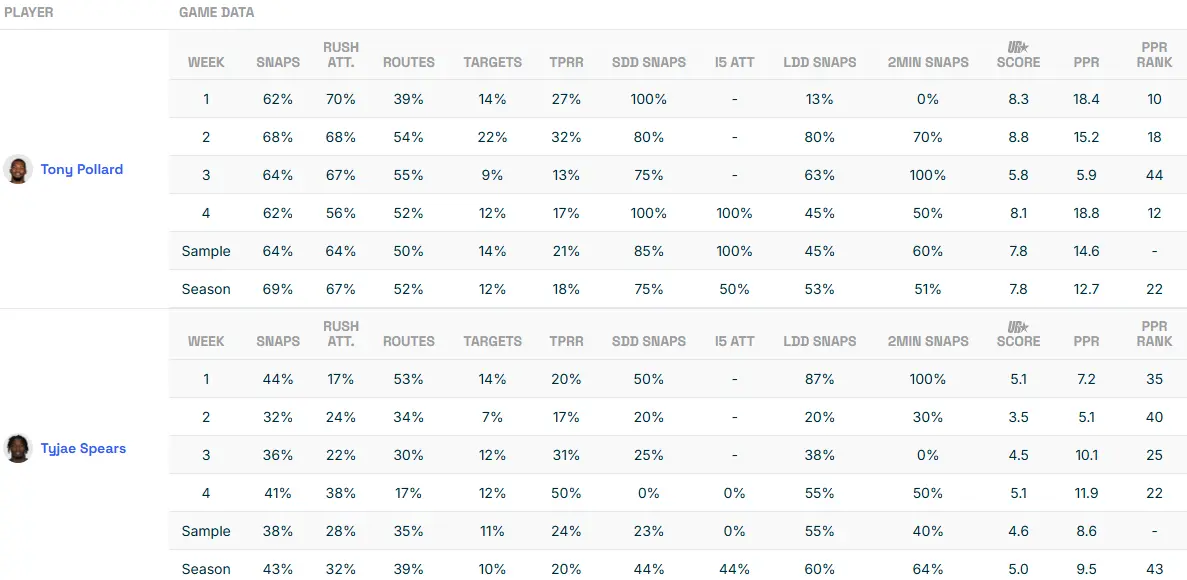
Task: Open the Tyjae Spears player link
Action: click(83, 449)
